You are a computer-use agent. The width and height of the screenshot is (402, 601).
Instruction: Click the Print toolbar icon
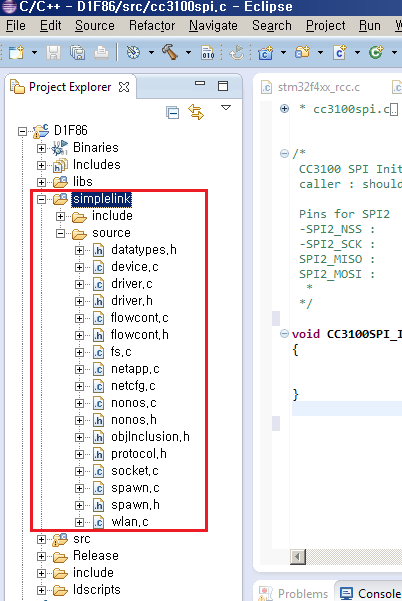(101, 52)
